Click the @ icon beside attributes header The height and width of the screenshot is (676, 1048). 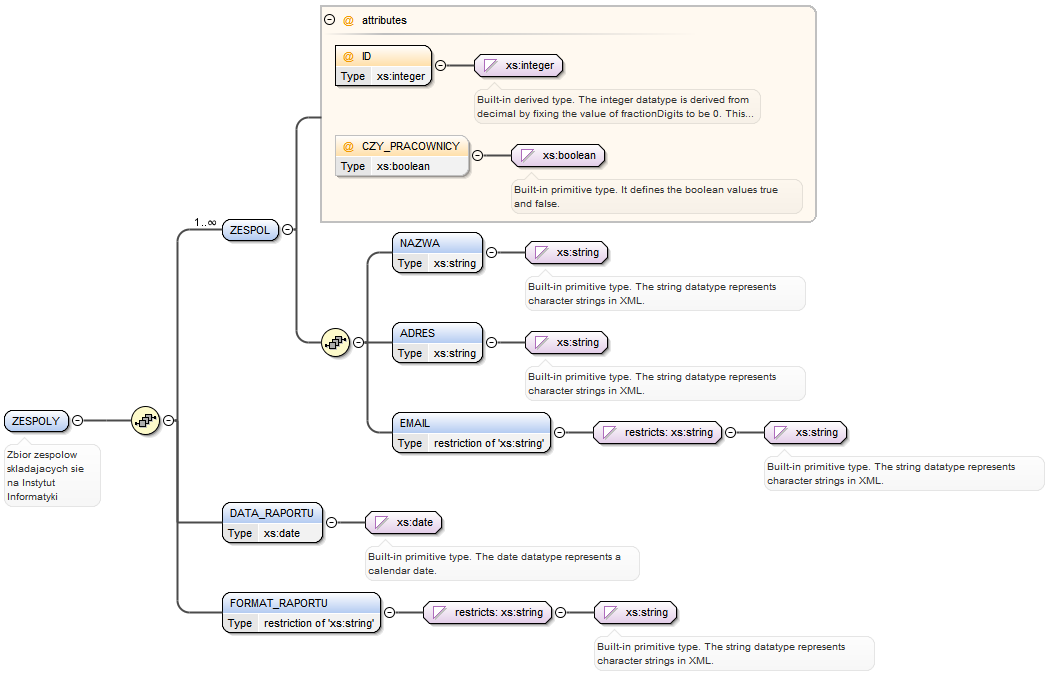pos(348,21)
